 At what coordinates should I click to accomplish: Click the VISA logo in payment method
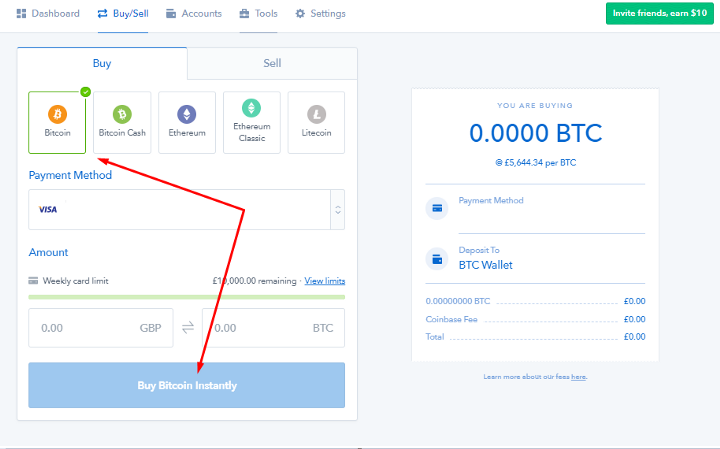click(48, 209)
